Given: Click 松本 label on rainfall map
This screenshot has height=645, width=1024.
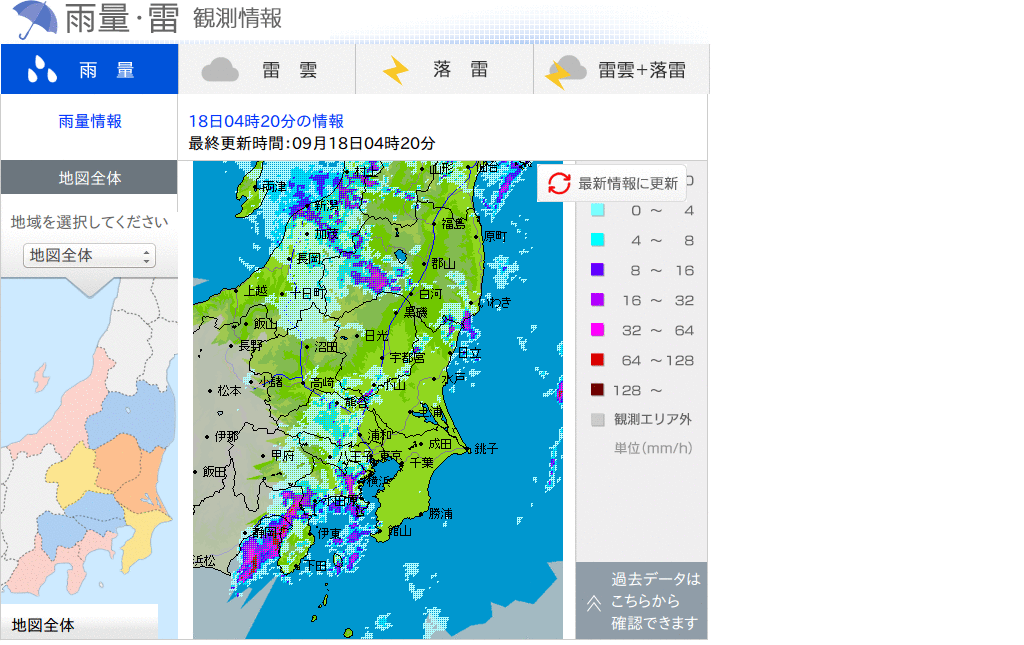Looking at the screenshot, I should [229, 390].
